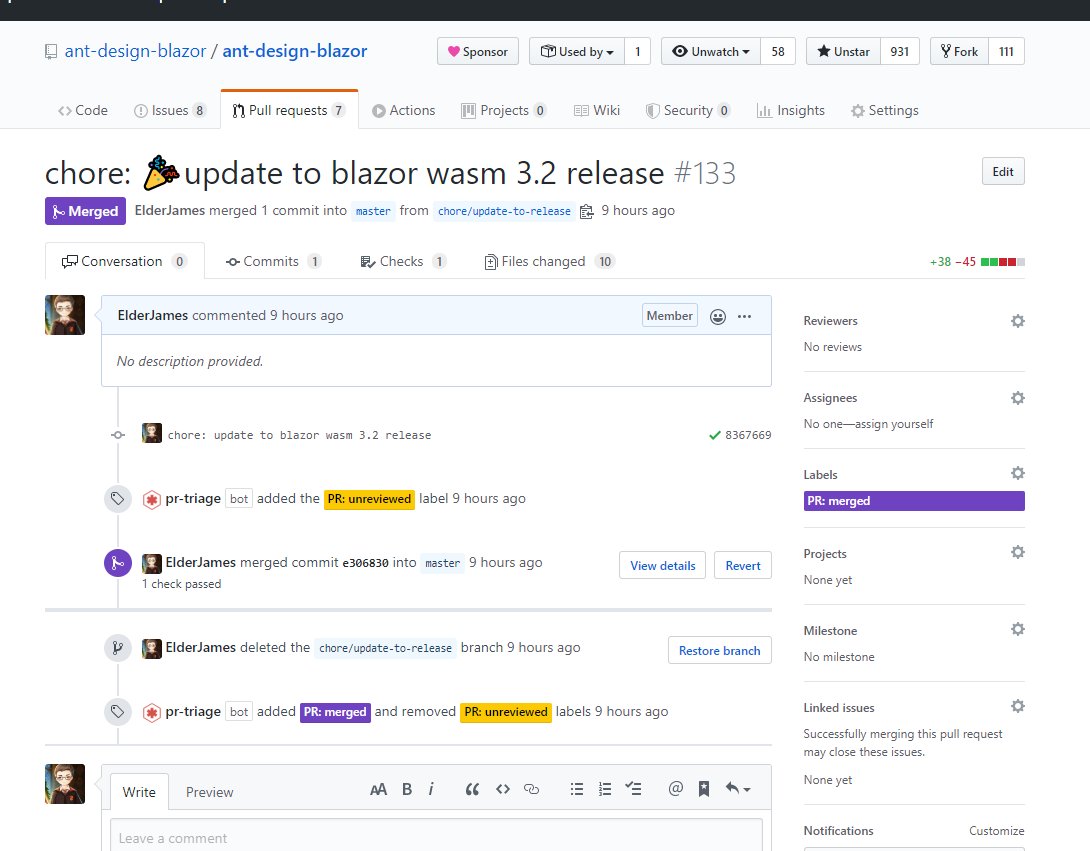The height and width of the screenshot is (851, 1090).
Task: Open the comment's three-dot options menu
Action: [745, 316]
